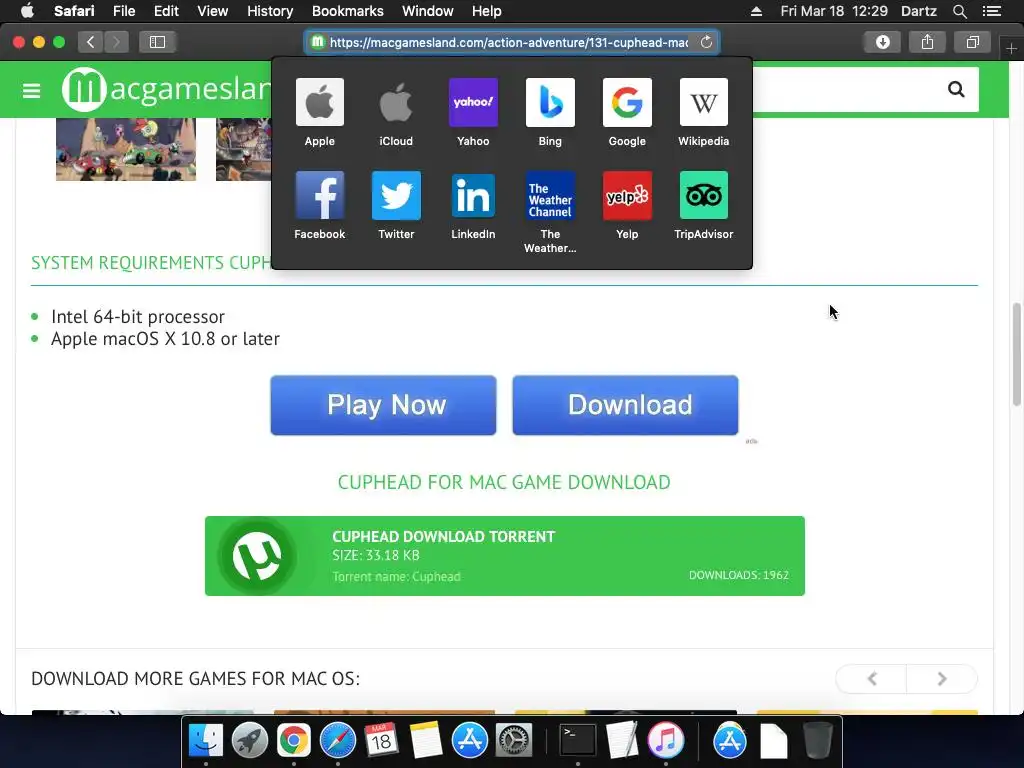The image size is (1024, 768).
Task: Open Trash from the Dock
Action: 818,741
